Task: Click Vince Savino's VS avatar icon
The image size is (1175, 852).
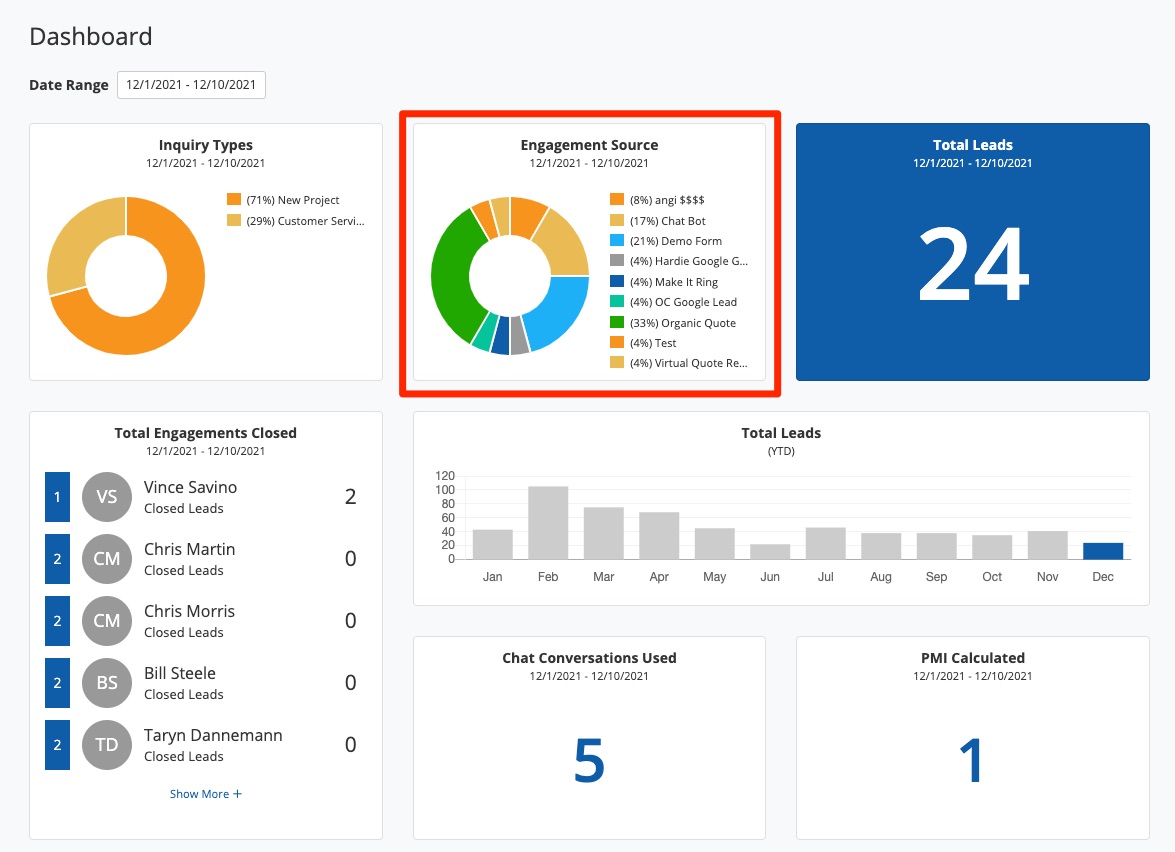Action: point(107,497)
